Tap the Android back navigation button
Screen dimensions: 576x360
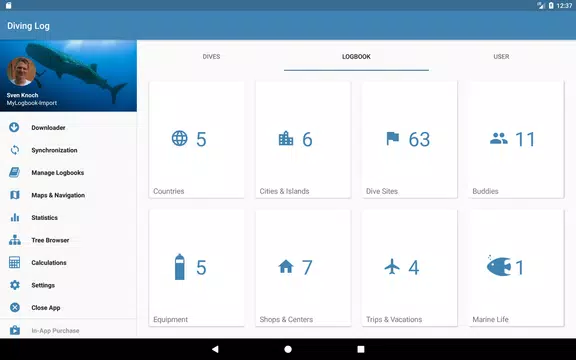(x=215, y=349)
